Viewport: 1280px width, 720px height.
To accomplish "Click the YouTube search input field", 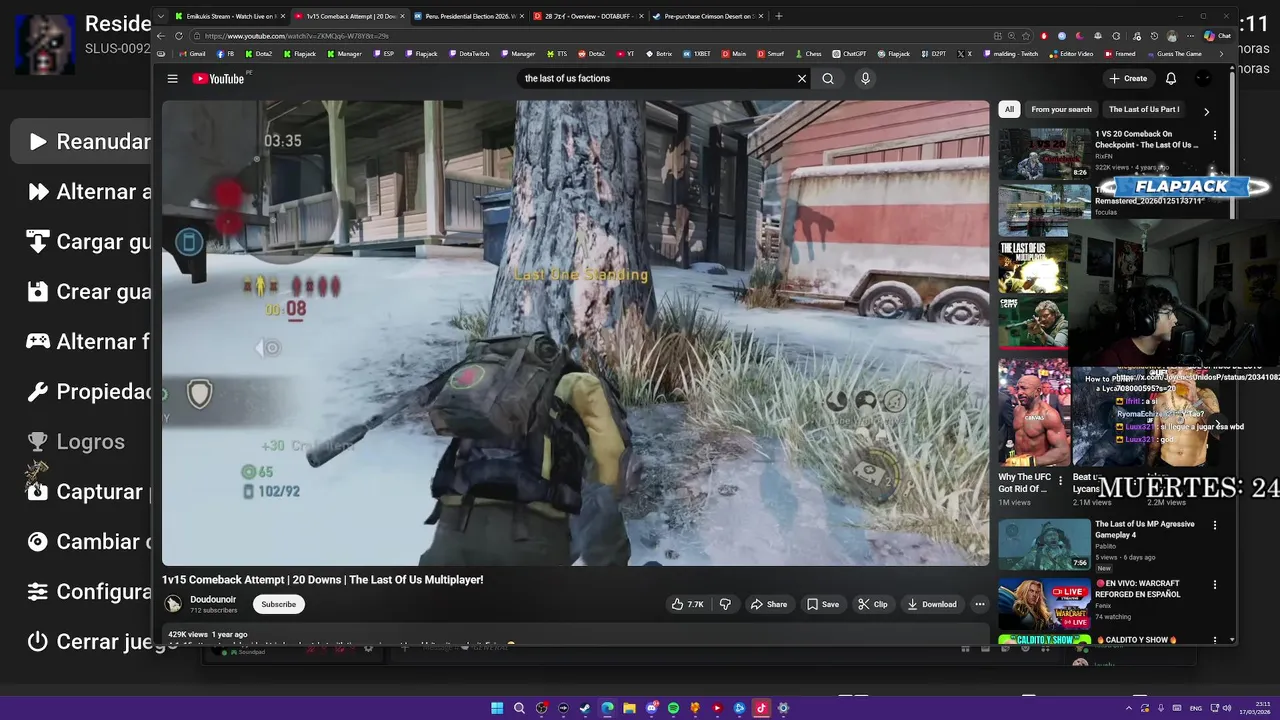I will (656, 78).
